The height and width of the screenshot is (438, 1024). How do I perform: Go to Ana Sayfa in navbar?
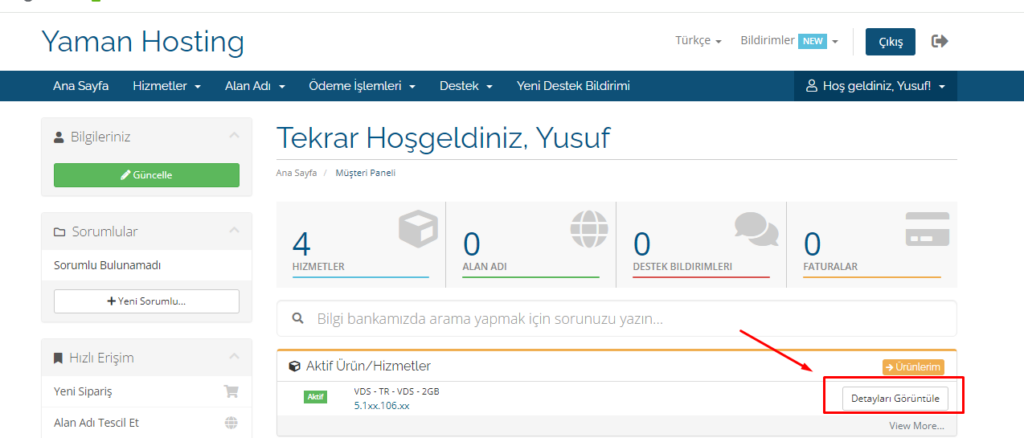(x=81, y=86)
